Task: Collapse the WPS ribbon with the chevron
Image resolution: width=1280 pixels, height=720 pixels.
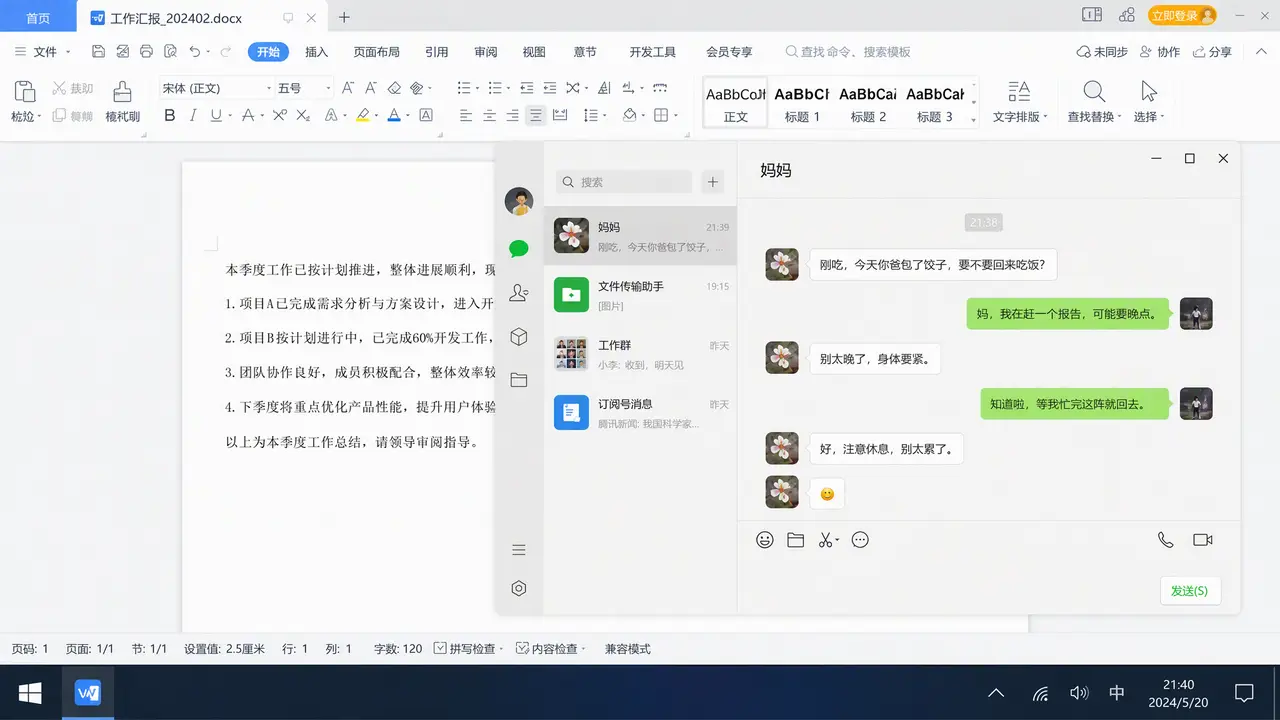Action: pyautogui.click(x=1263, y=51)
